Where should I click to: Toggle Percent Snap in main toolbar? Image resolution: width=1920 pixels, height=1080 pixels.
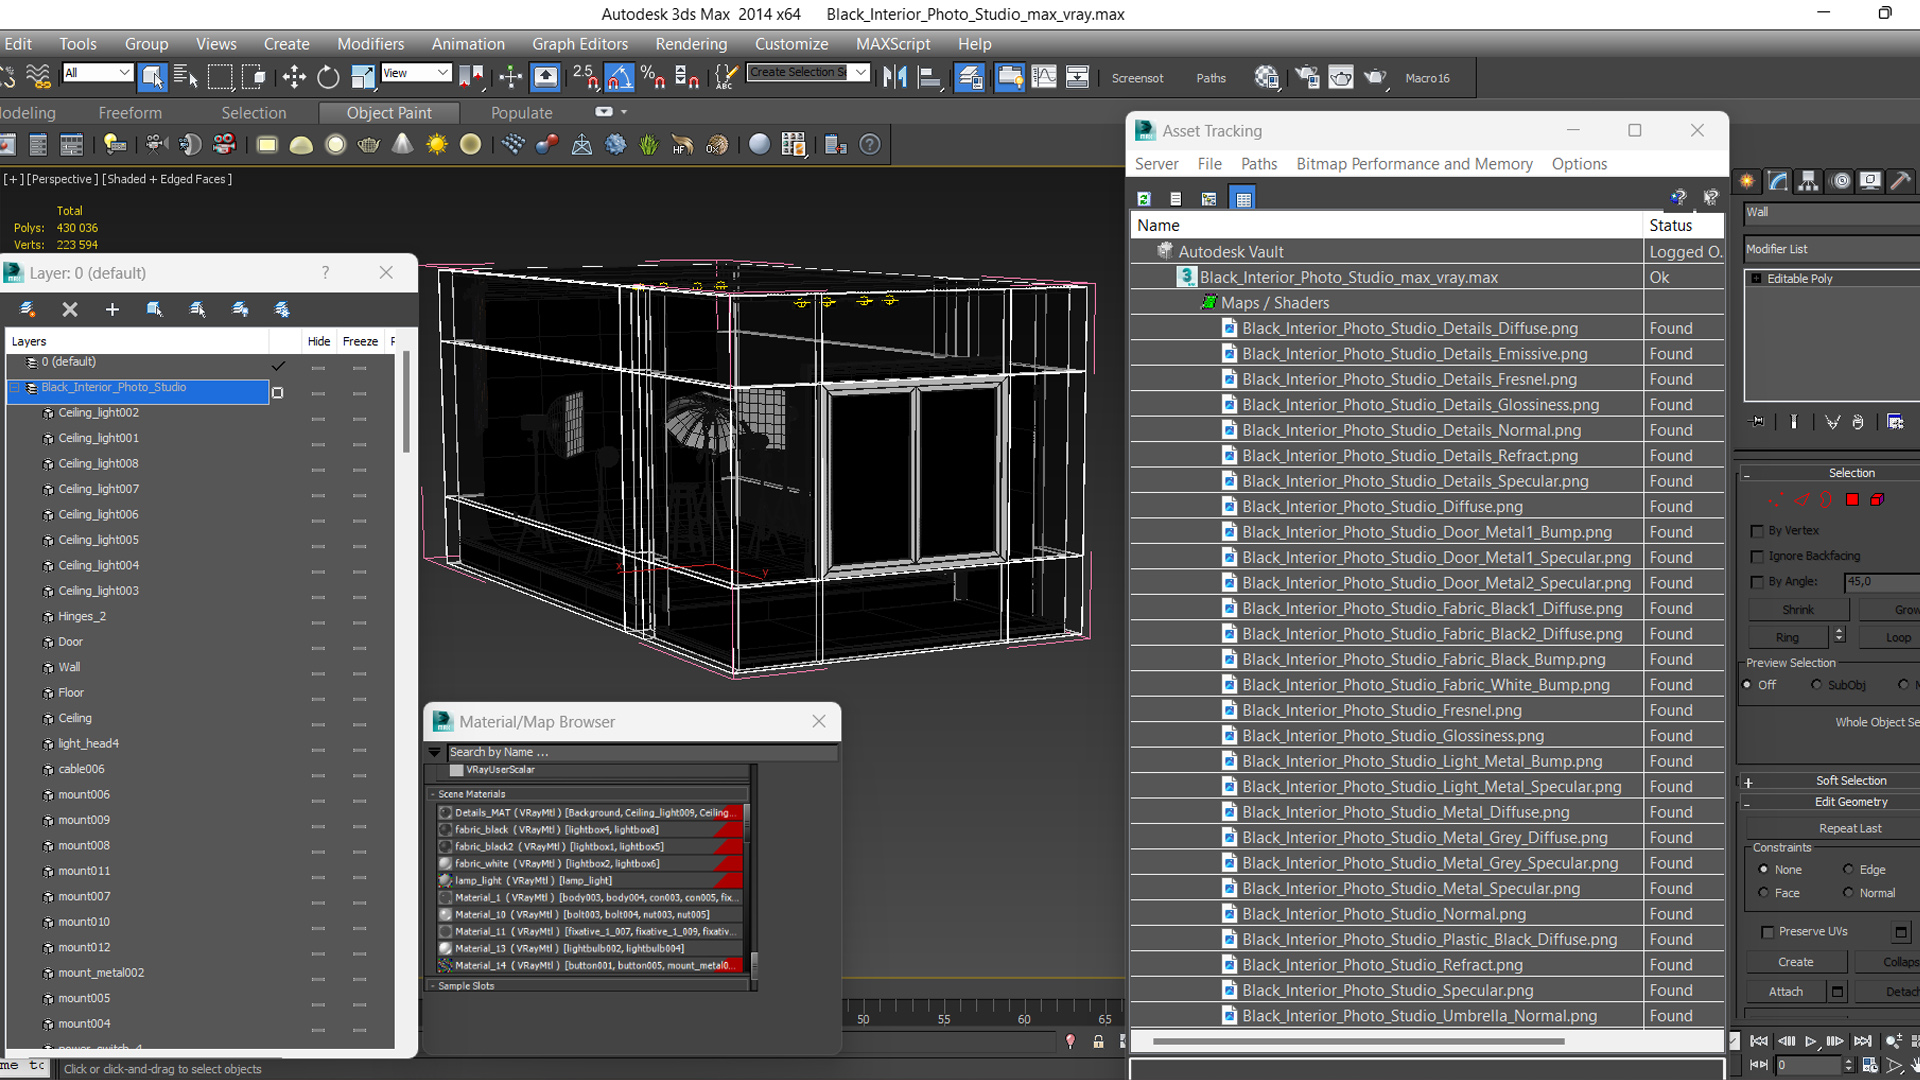click(653, 76)
